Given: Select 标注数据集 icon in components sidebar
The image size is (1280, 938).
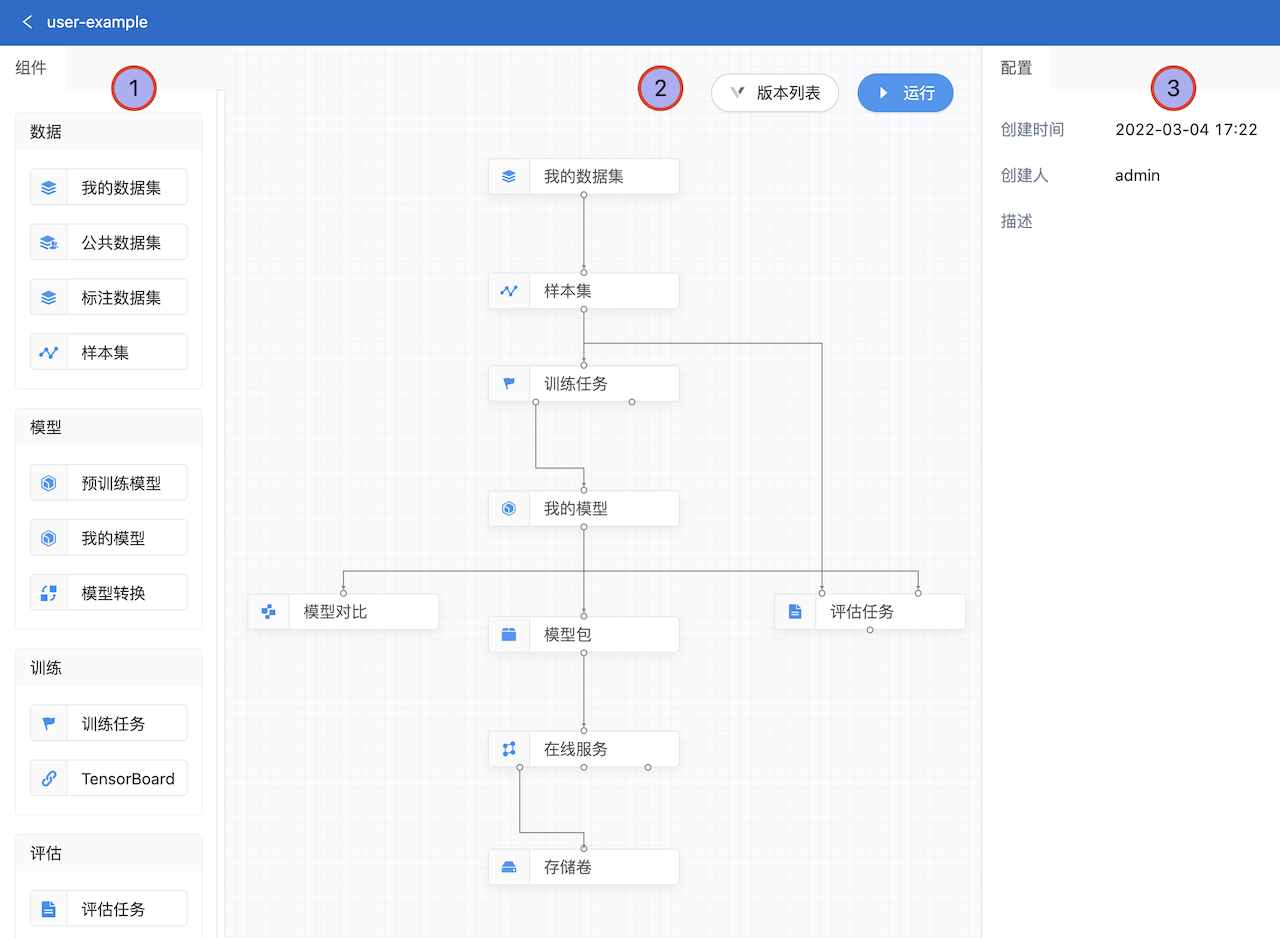Looking at the screenshot, I should 49,297.
